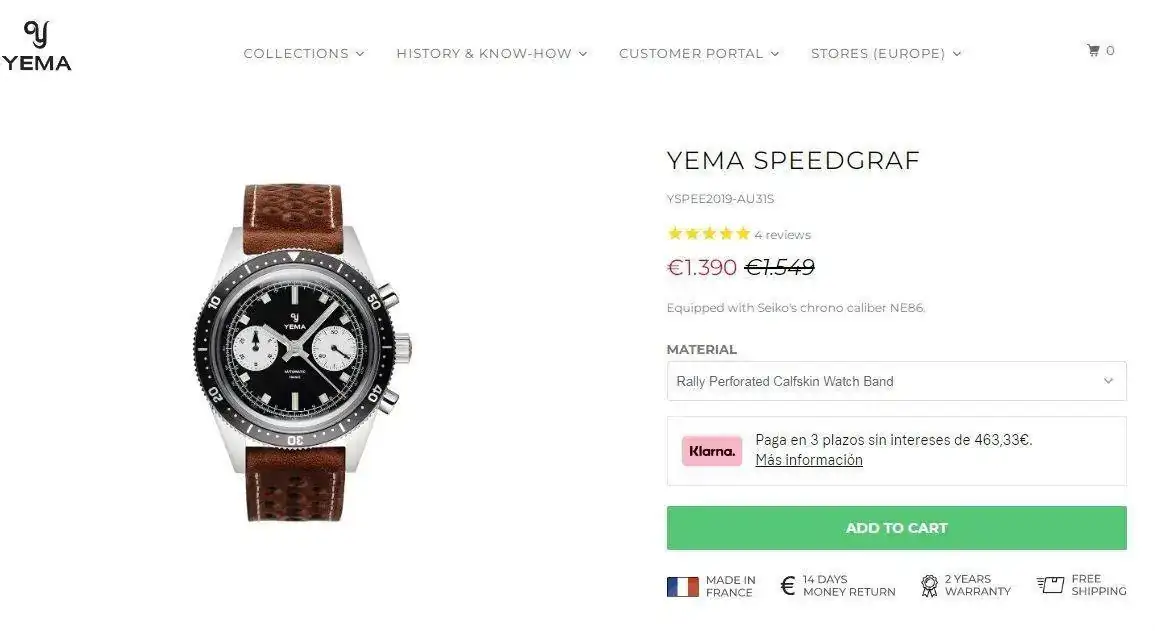The image size is (1155, 631).
Task: Click the YEMA logo icon
Action: click(x=36, y=46)
